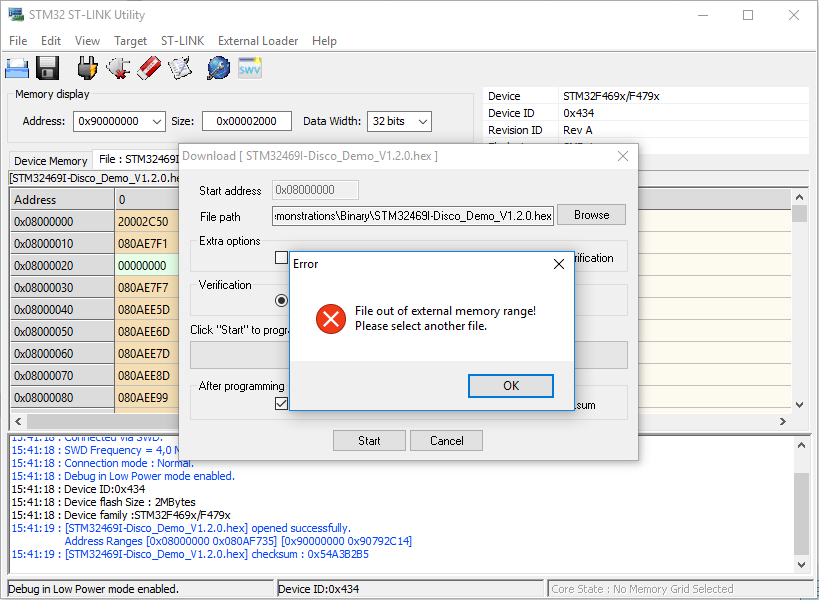The width and height of the screenshot is (819, 600).
Task: Open the ST-LINK menu
Action: pyautogui.click(x=182, y=41)
